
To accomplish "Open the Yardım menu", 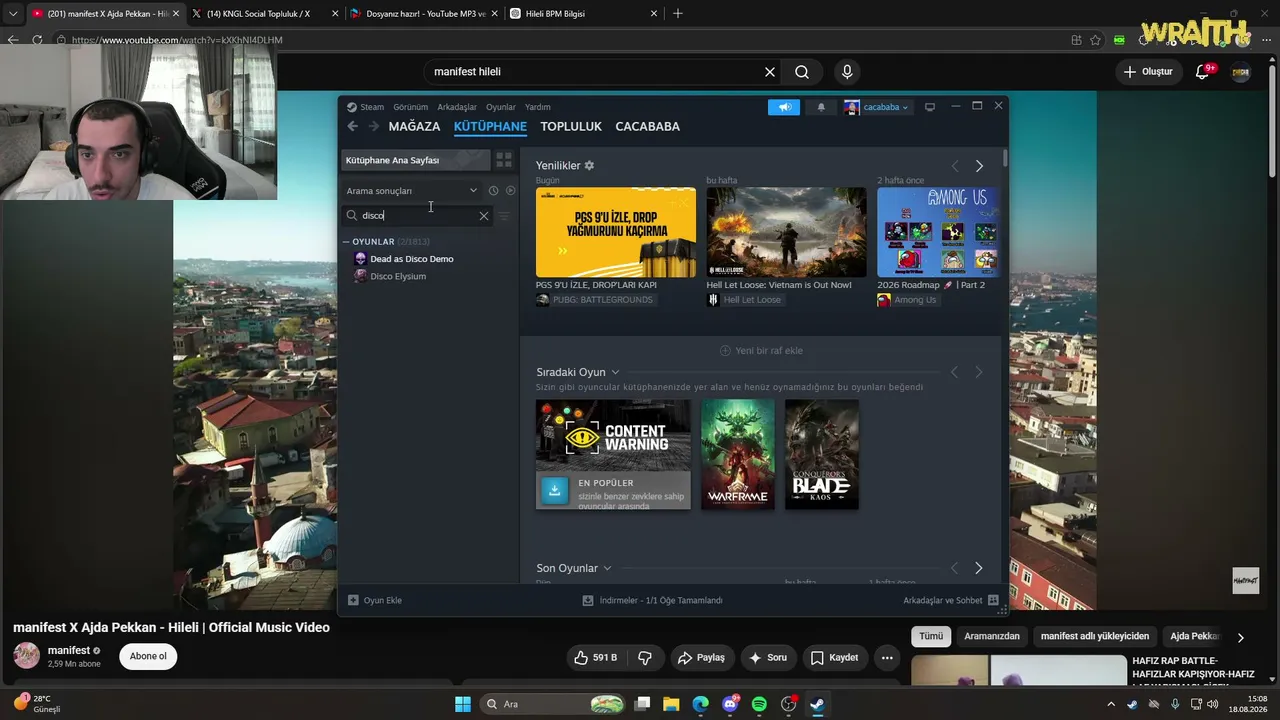I will [538, 107].
